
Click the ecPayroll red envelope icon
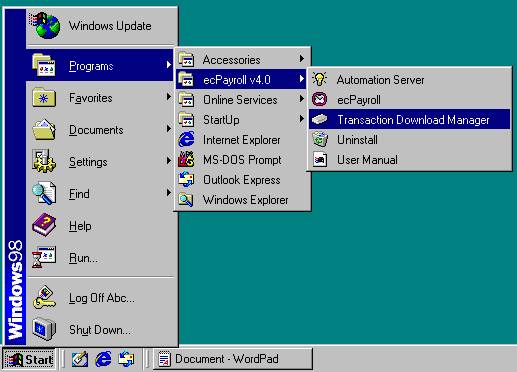[320, 99]
